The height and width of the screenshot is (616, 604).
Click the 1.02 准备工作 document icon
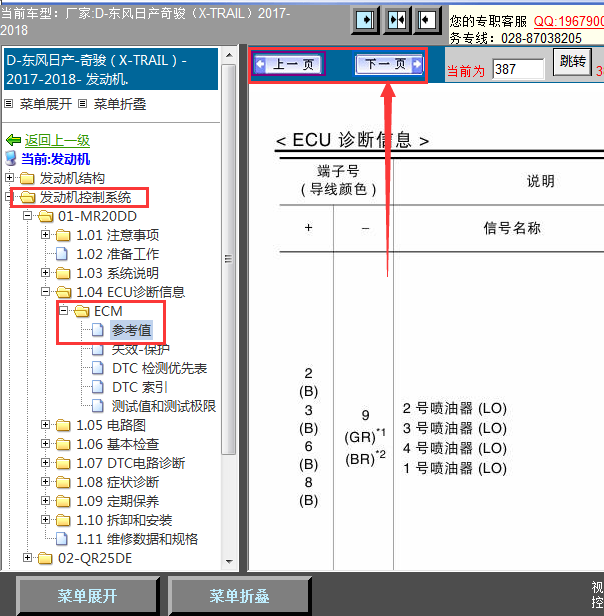point(62,254)
